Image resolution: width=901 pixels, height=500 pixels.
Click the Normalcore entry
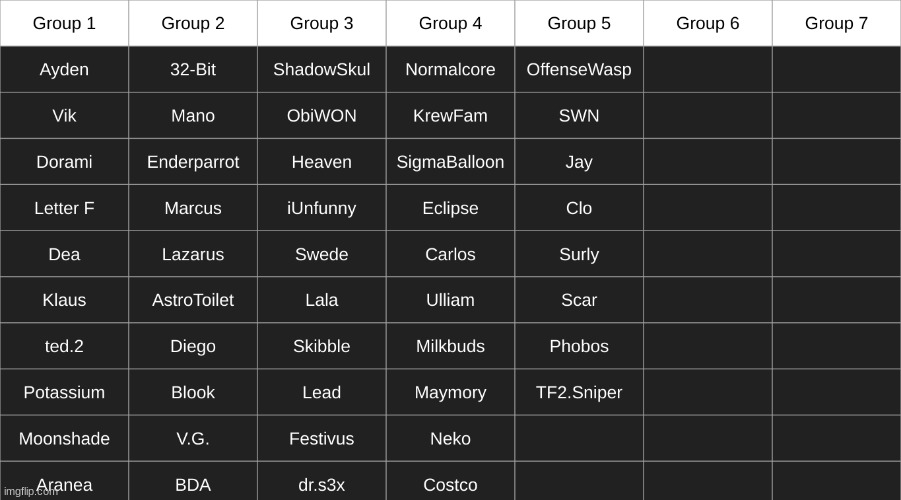(x=450, y=70)
